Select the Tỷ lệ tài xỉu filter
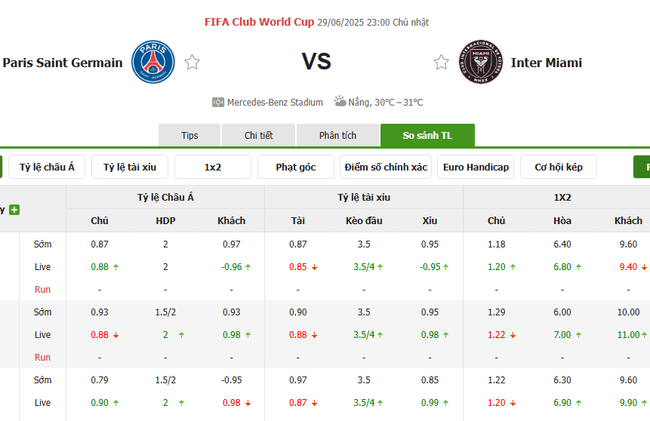650x421 pixels. 130,167
